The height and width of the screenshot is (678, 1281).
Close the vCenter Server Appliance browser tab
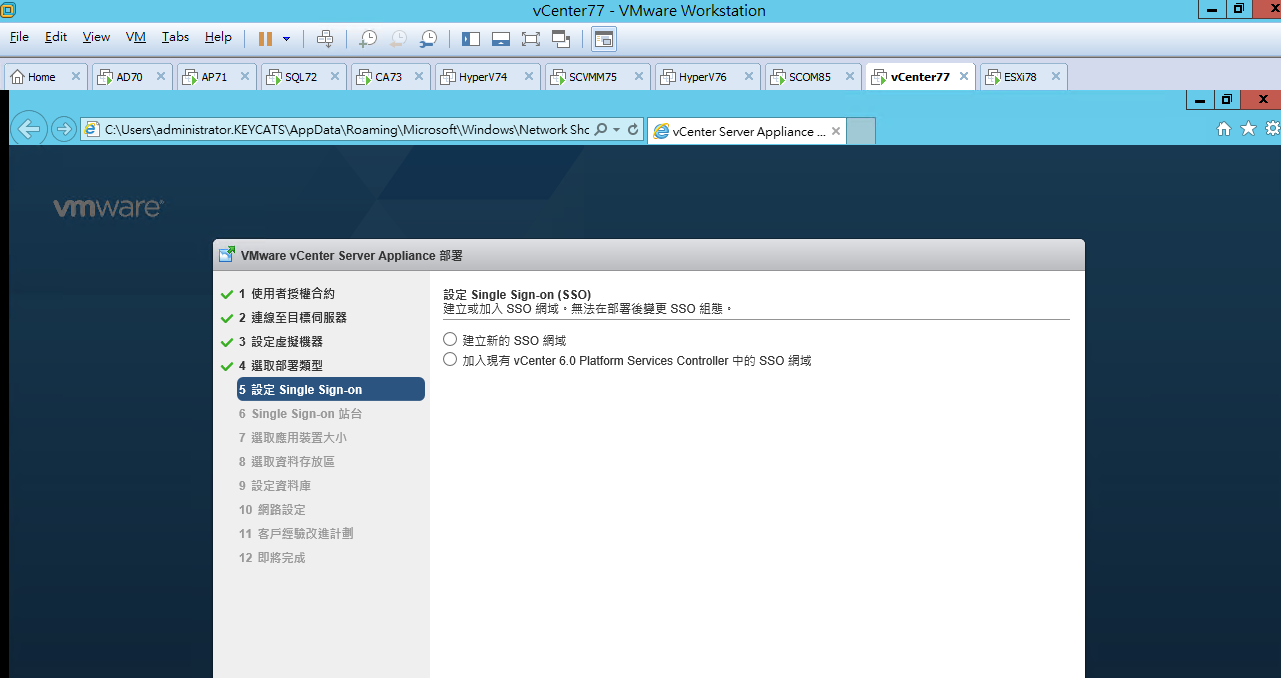[x=836, y=131]
